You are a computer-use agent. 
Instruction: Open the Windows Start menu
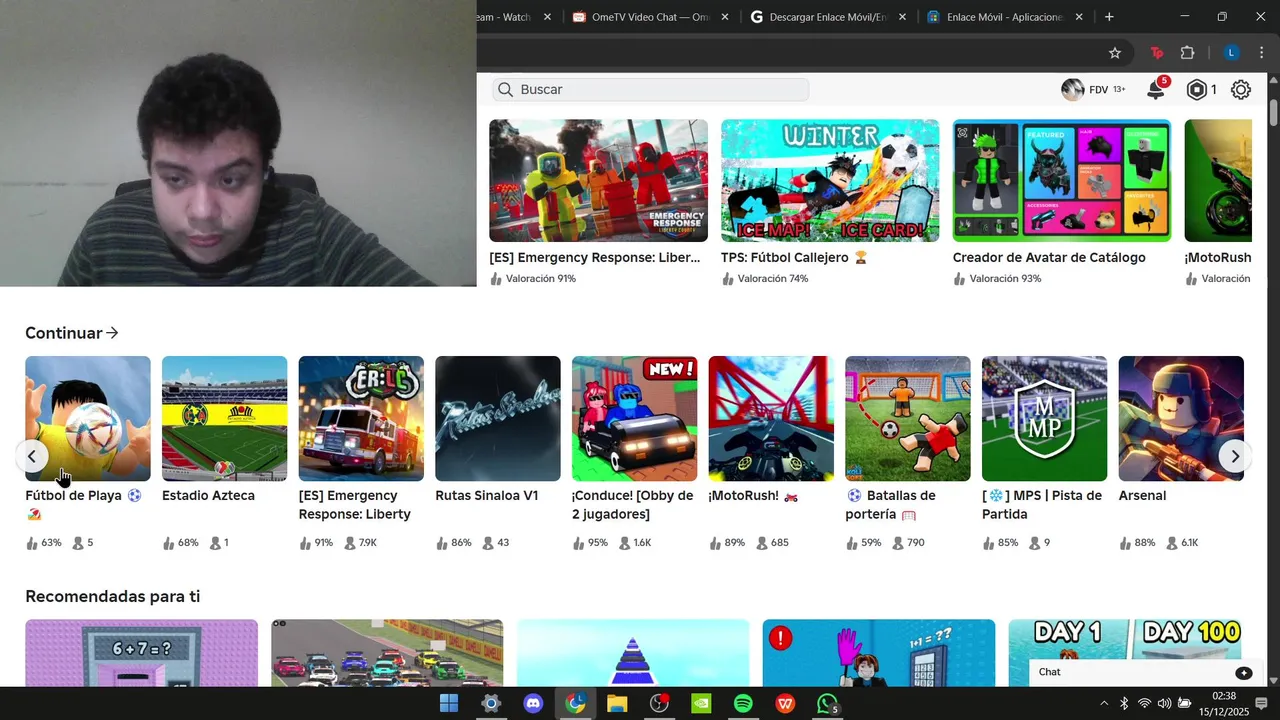(x=449, y=704)
